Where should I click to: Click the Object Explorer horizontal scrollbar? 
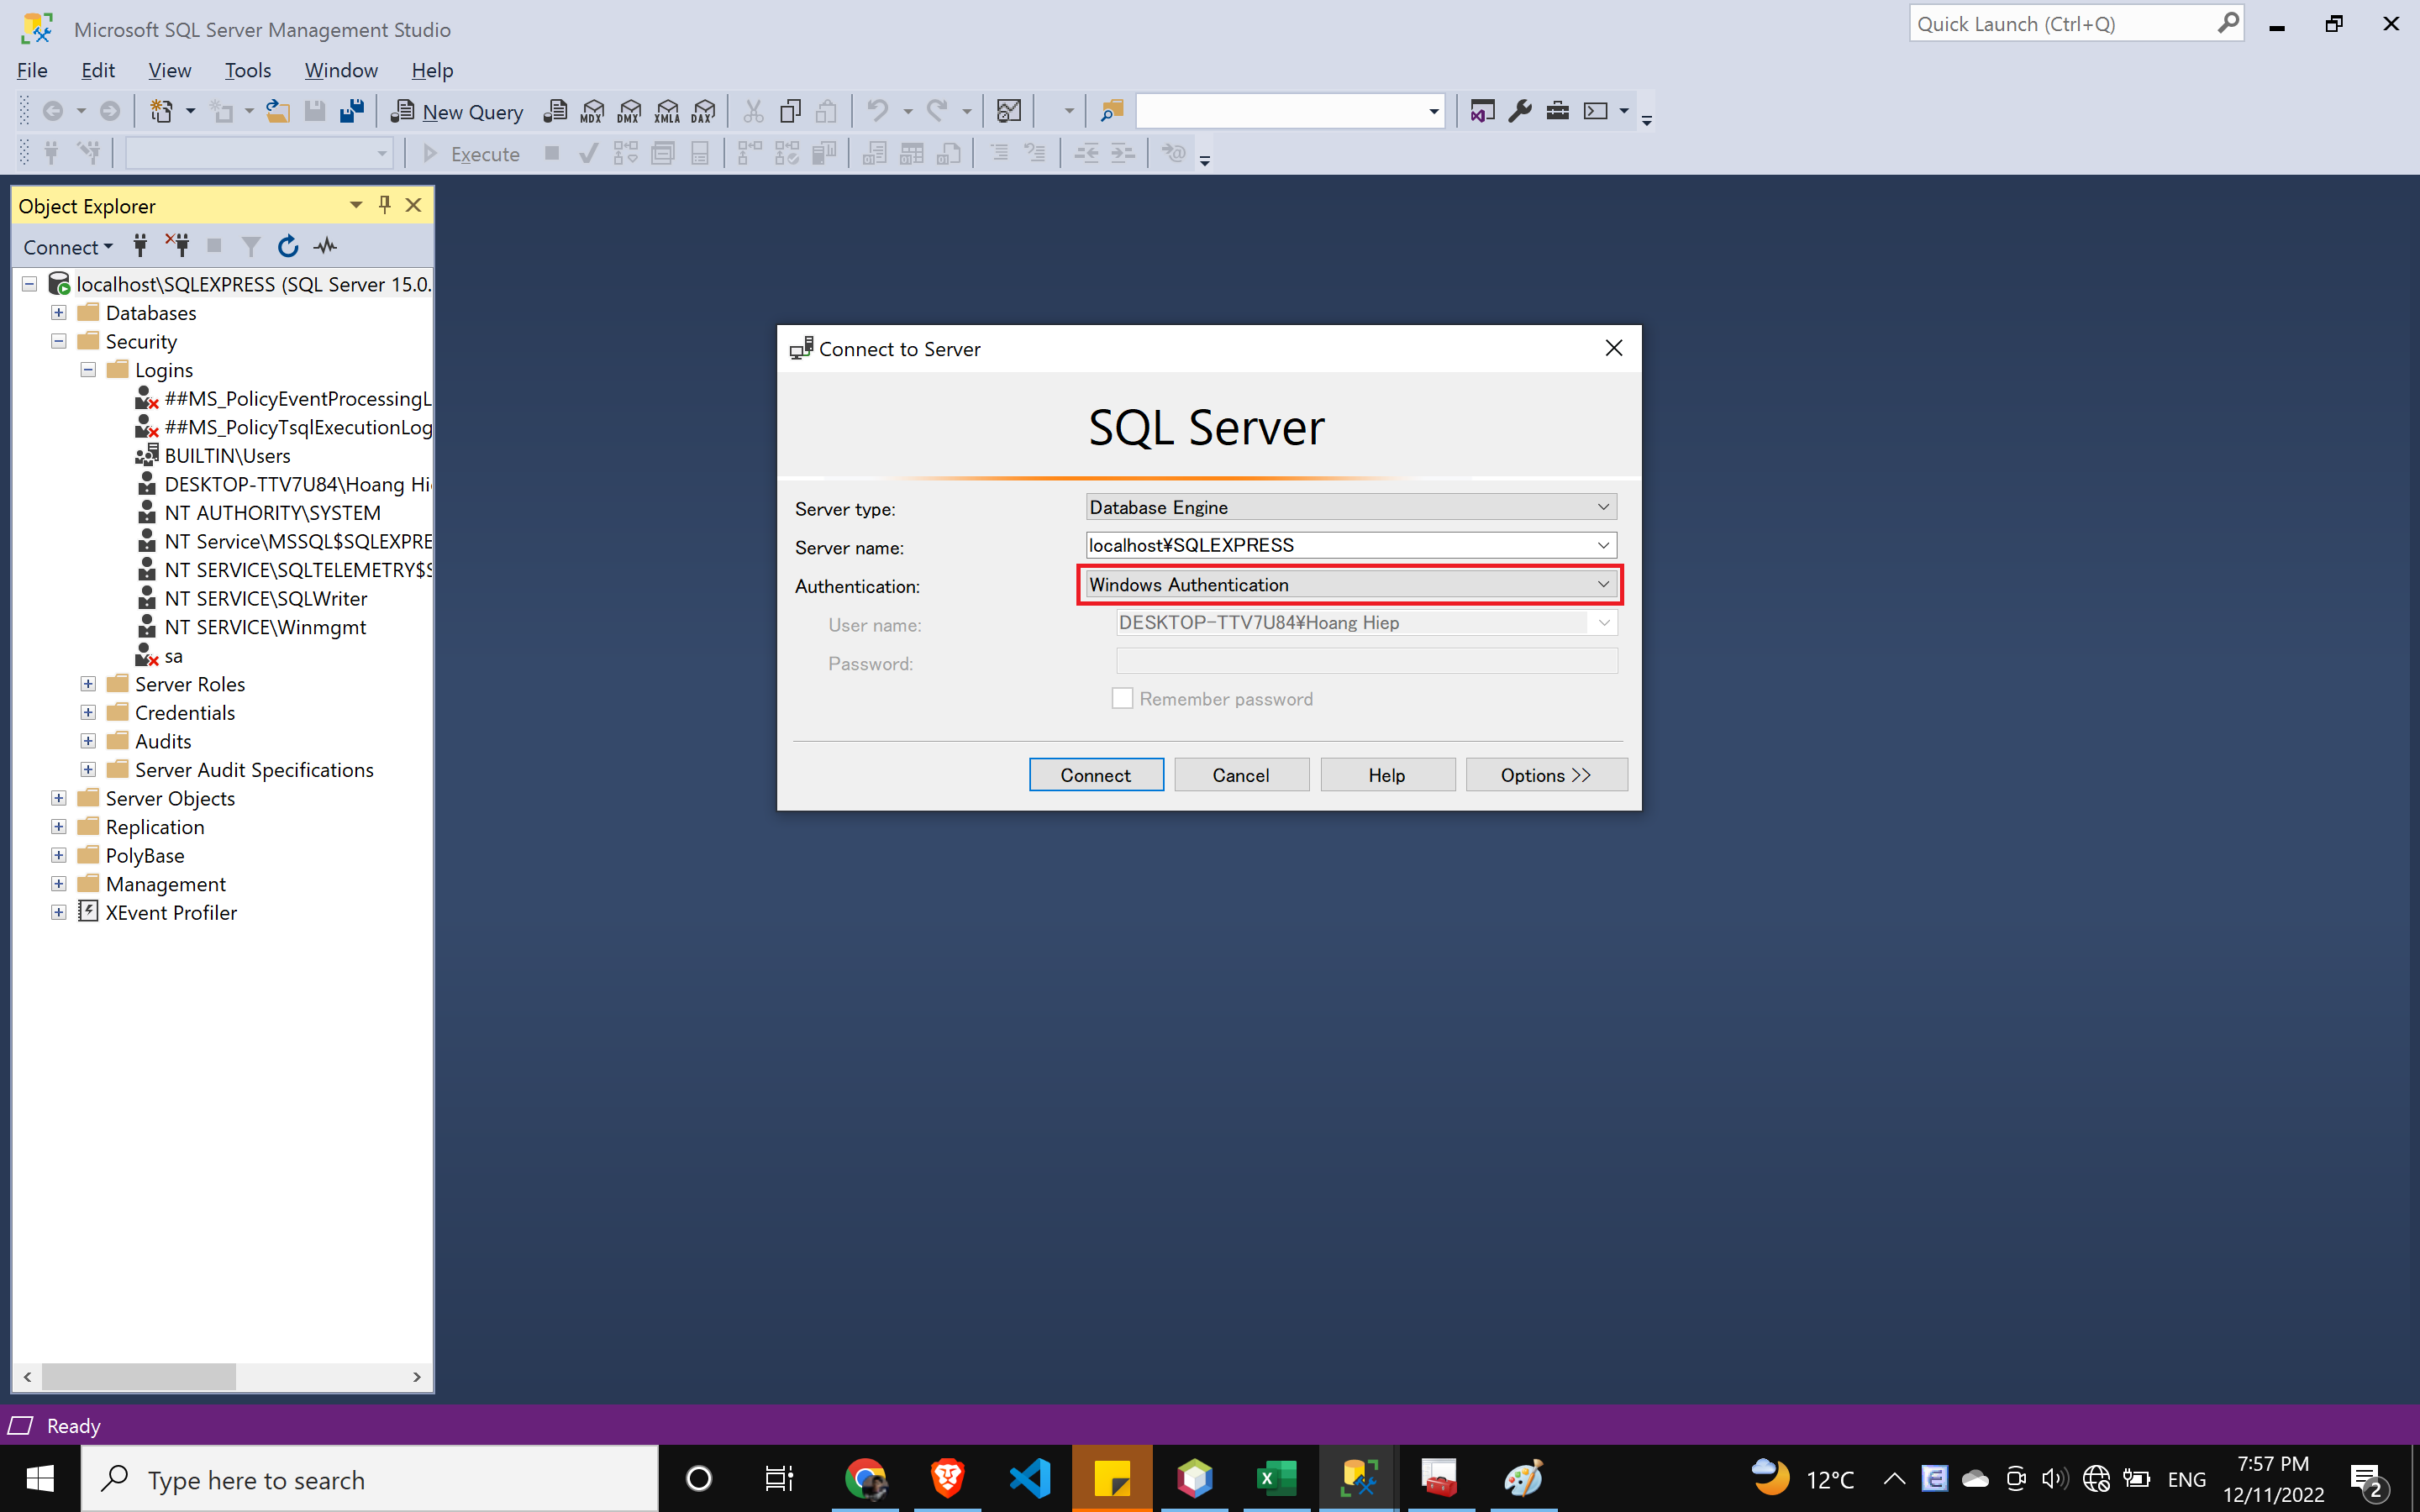[138, 1377]
